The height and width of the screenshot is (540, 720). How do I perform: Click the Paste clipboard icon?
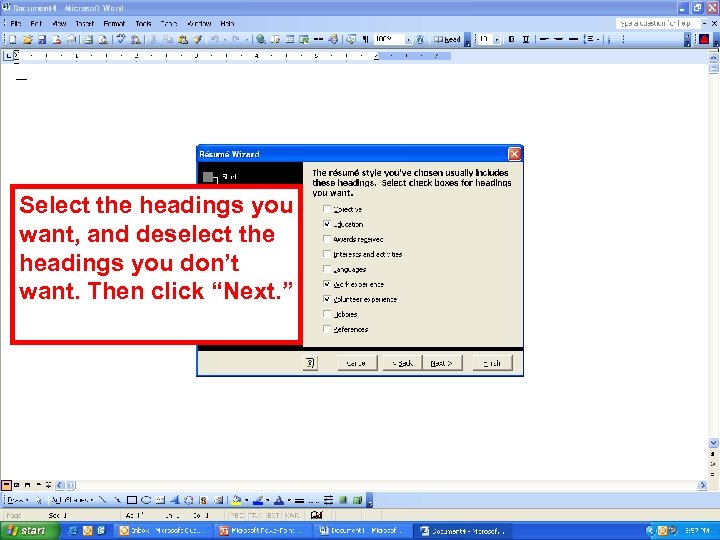click(x=183, y=39)
